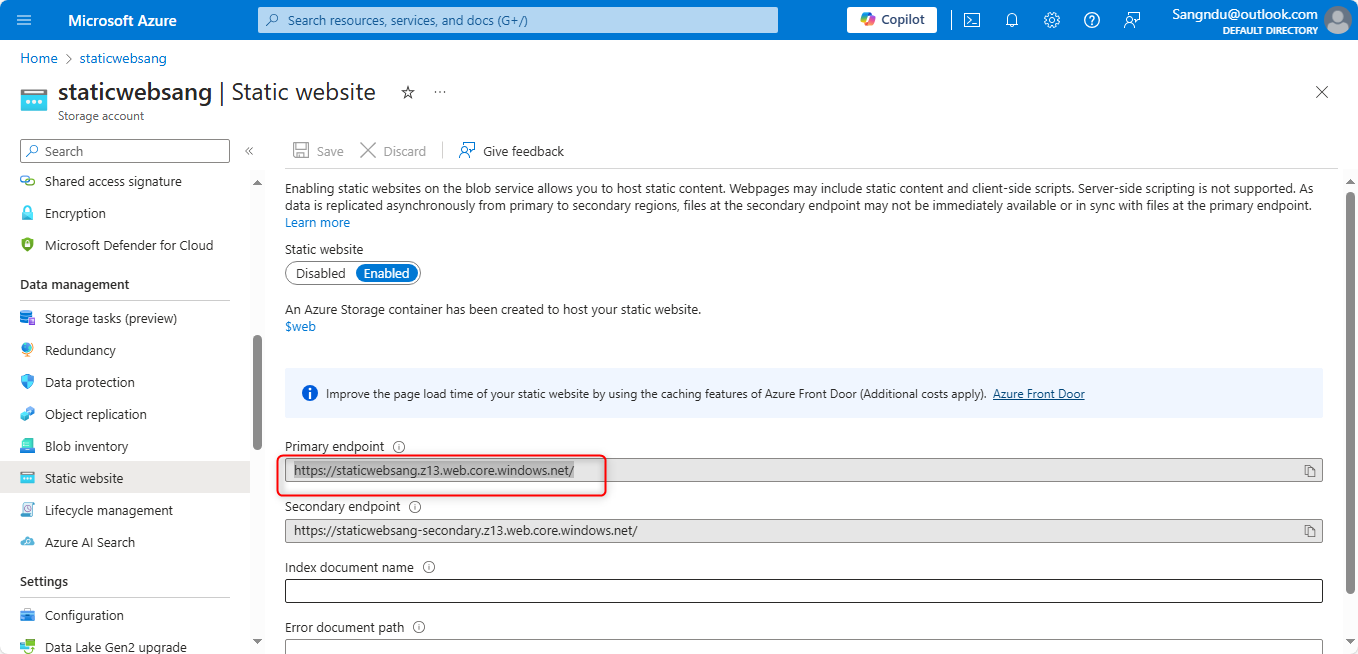Click the Azure Front Door link

tap(1038, 394)
